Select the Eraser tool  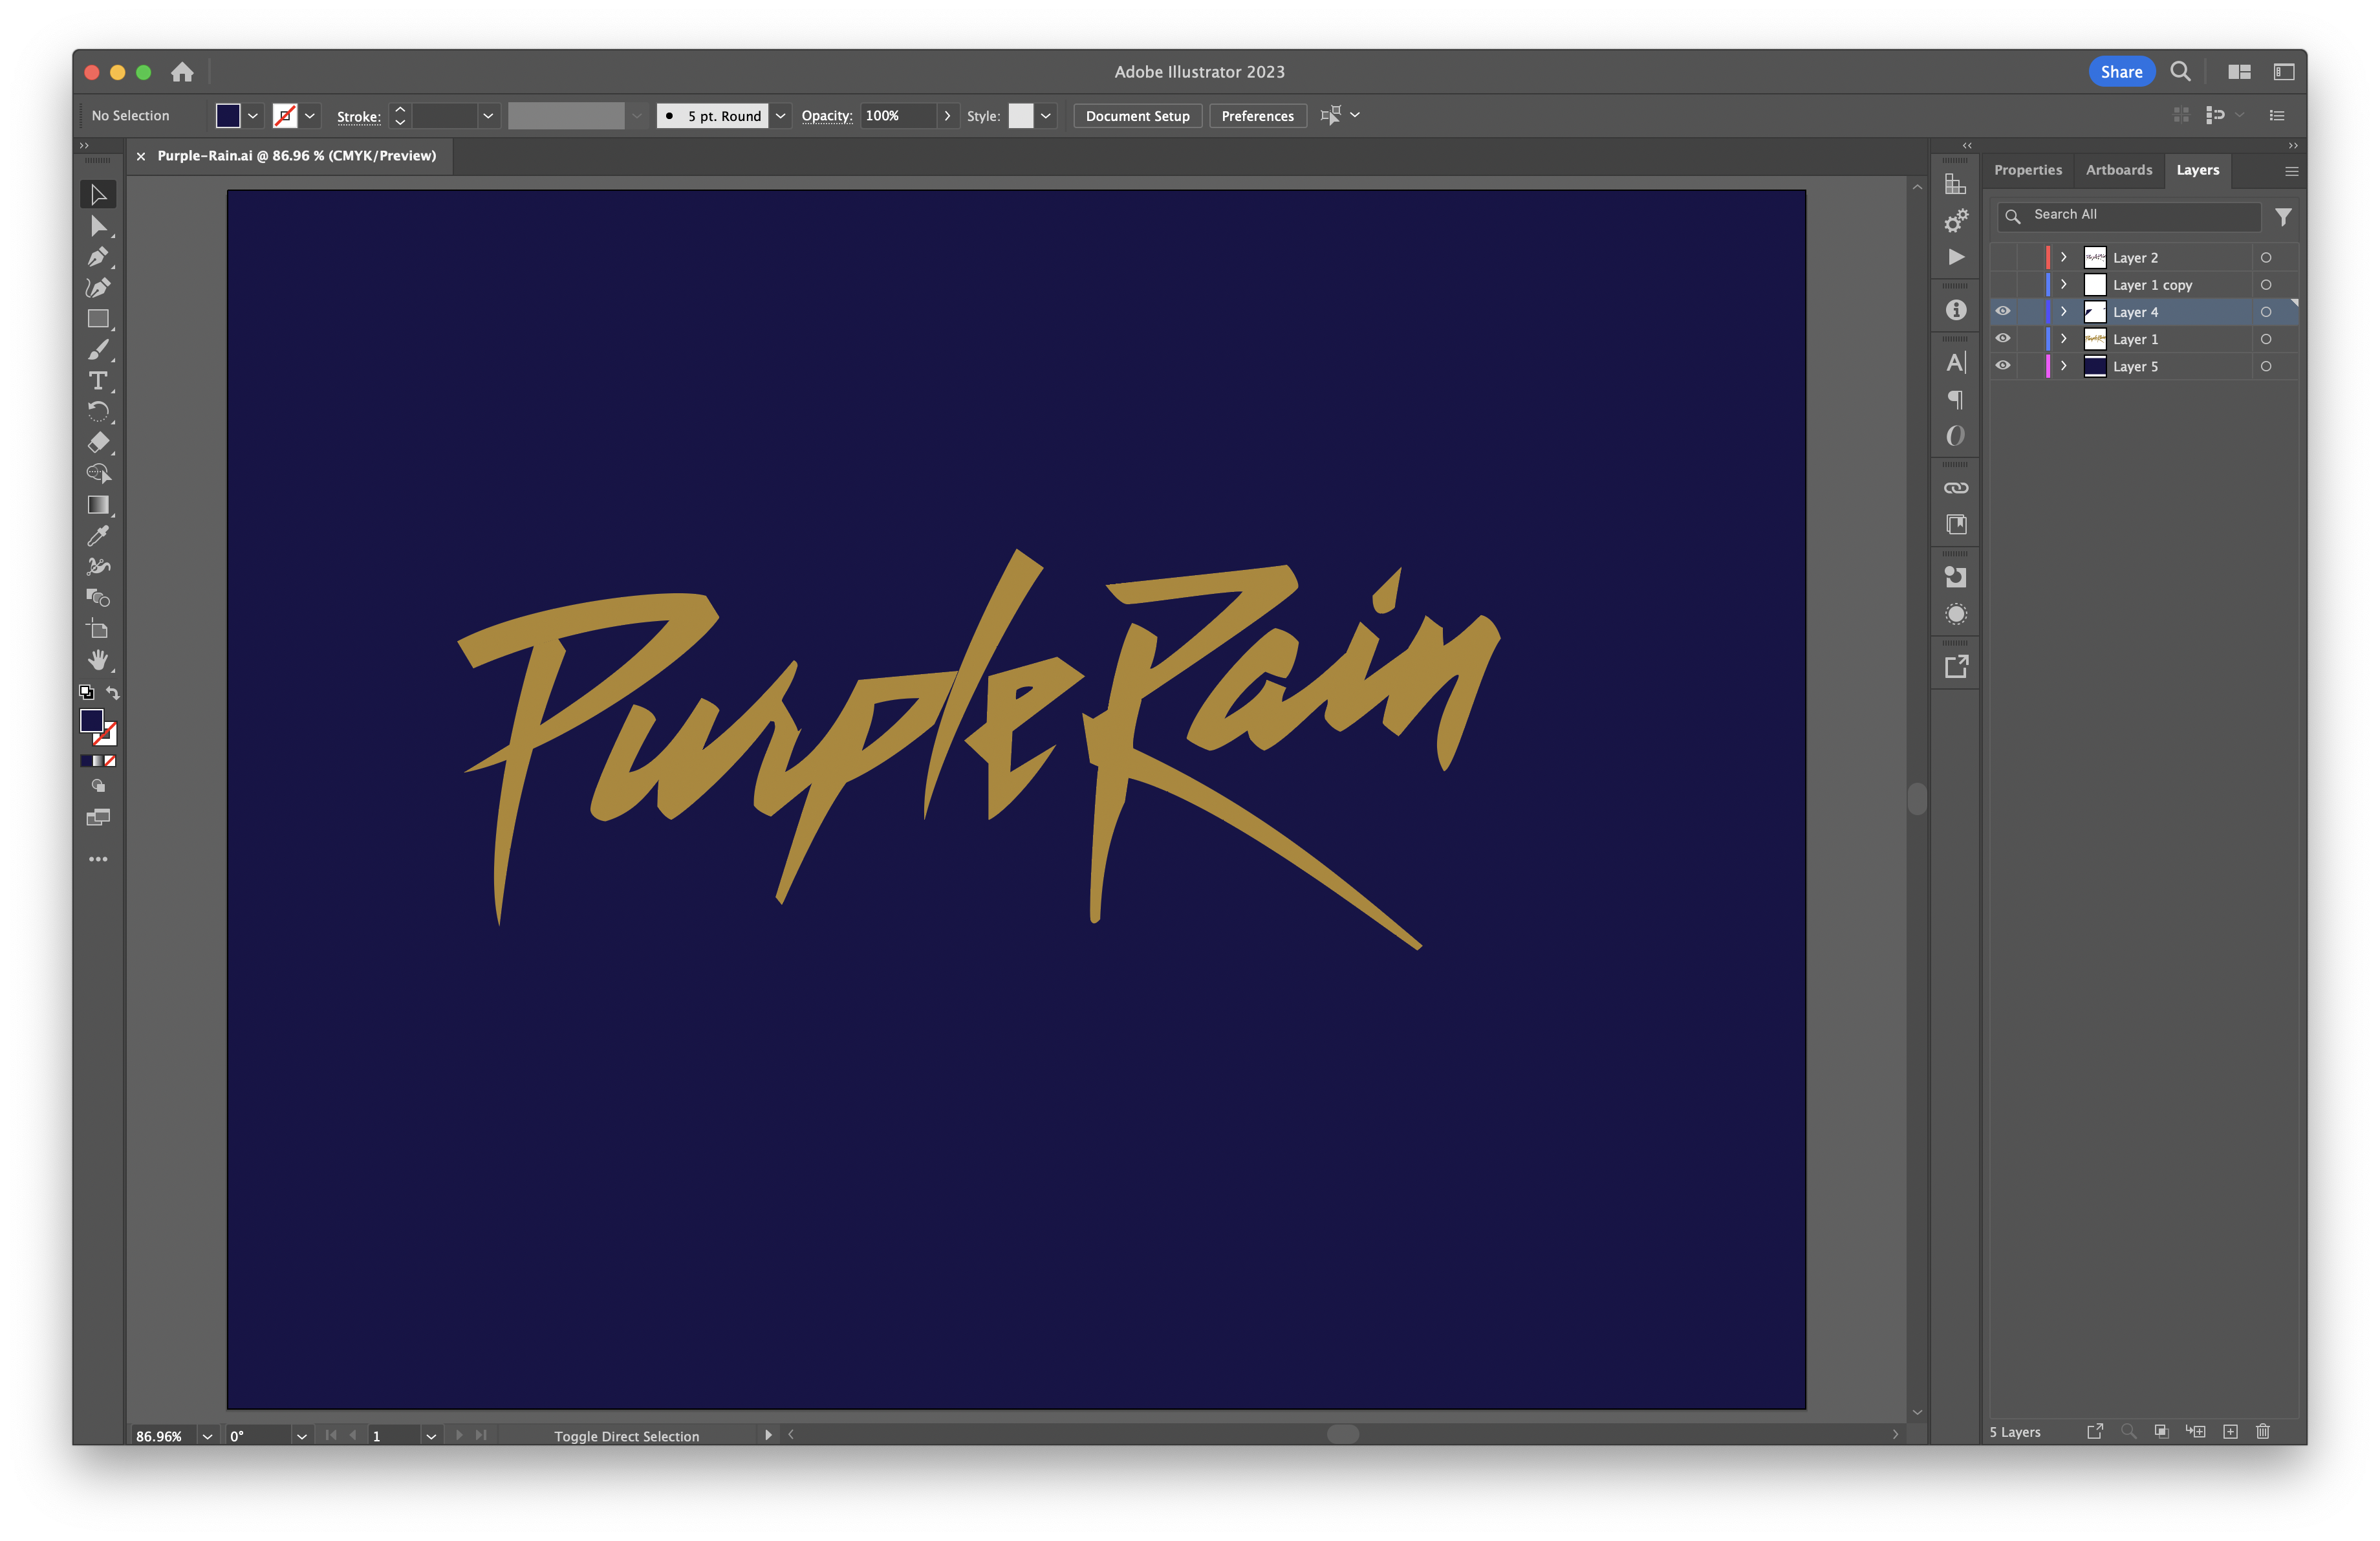coord(98,442)
